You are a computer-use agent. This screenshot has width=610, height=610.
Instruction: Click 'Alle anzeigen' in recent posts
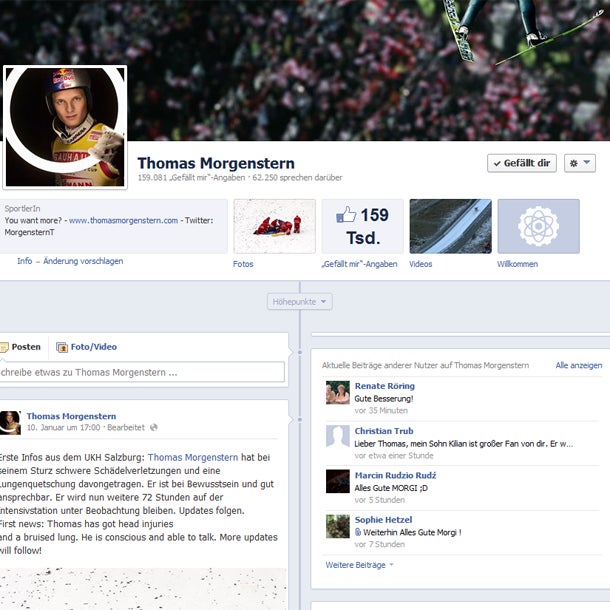click(578, 365)
